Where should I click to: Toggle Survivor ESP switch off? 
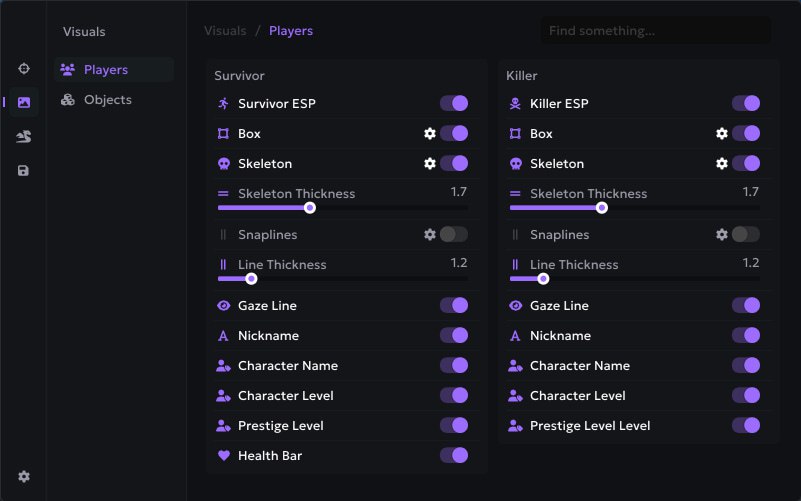pyautogui.click(x=454, y=103)
